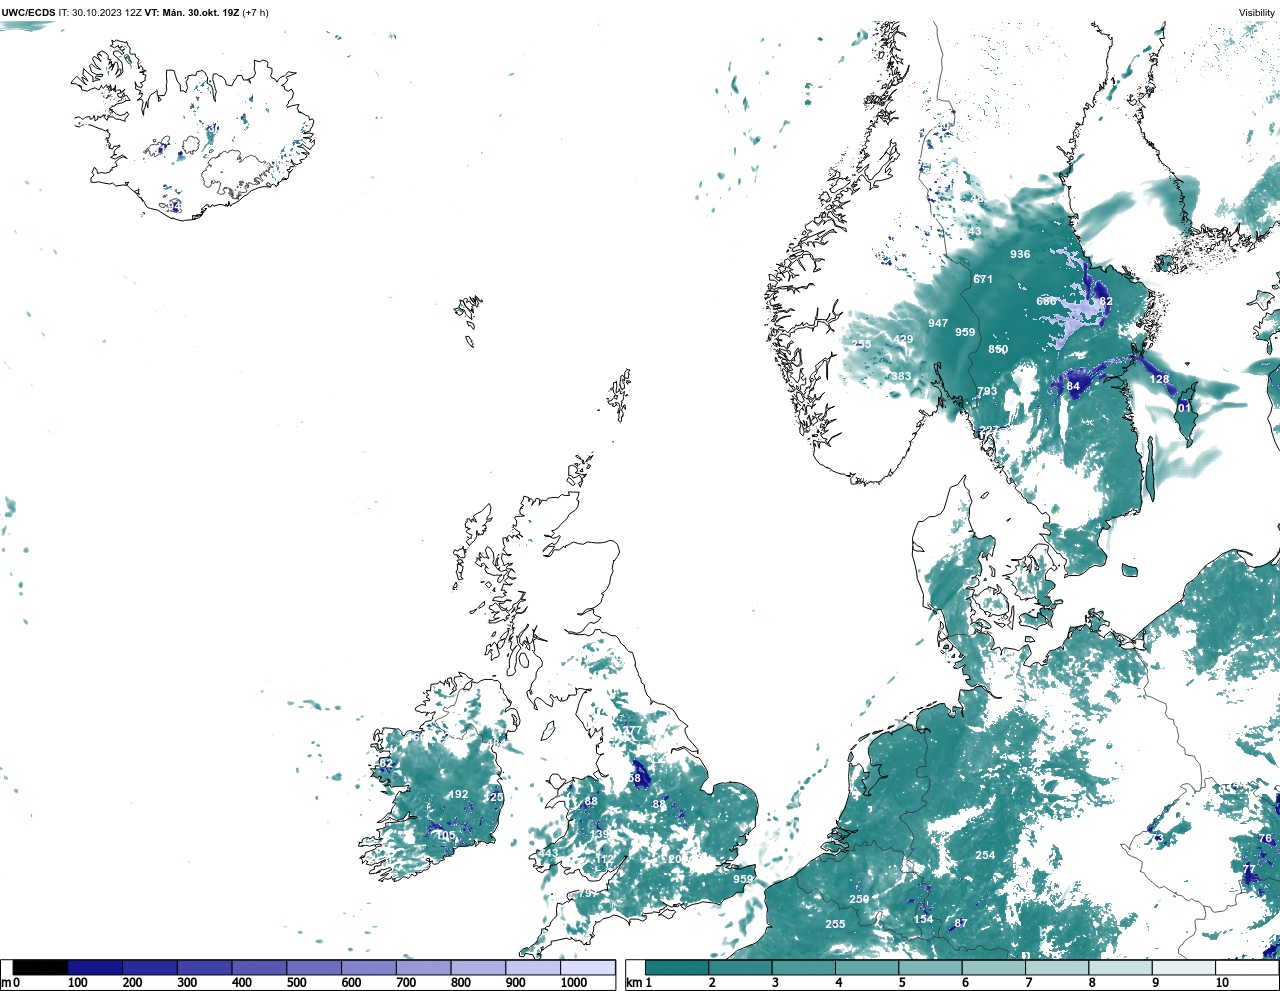Click the '429' value over southern Norway

pos(903,339)
